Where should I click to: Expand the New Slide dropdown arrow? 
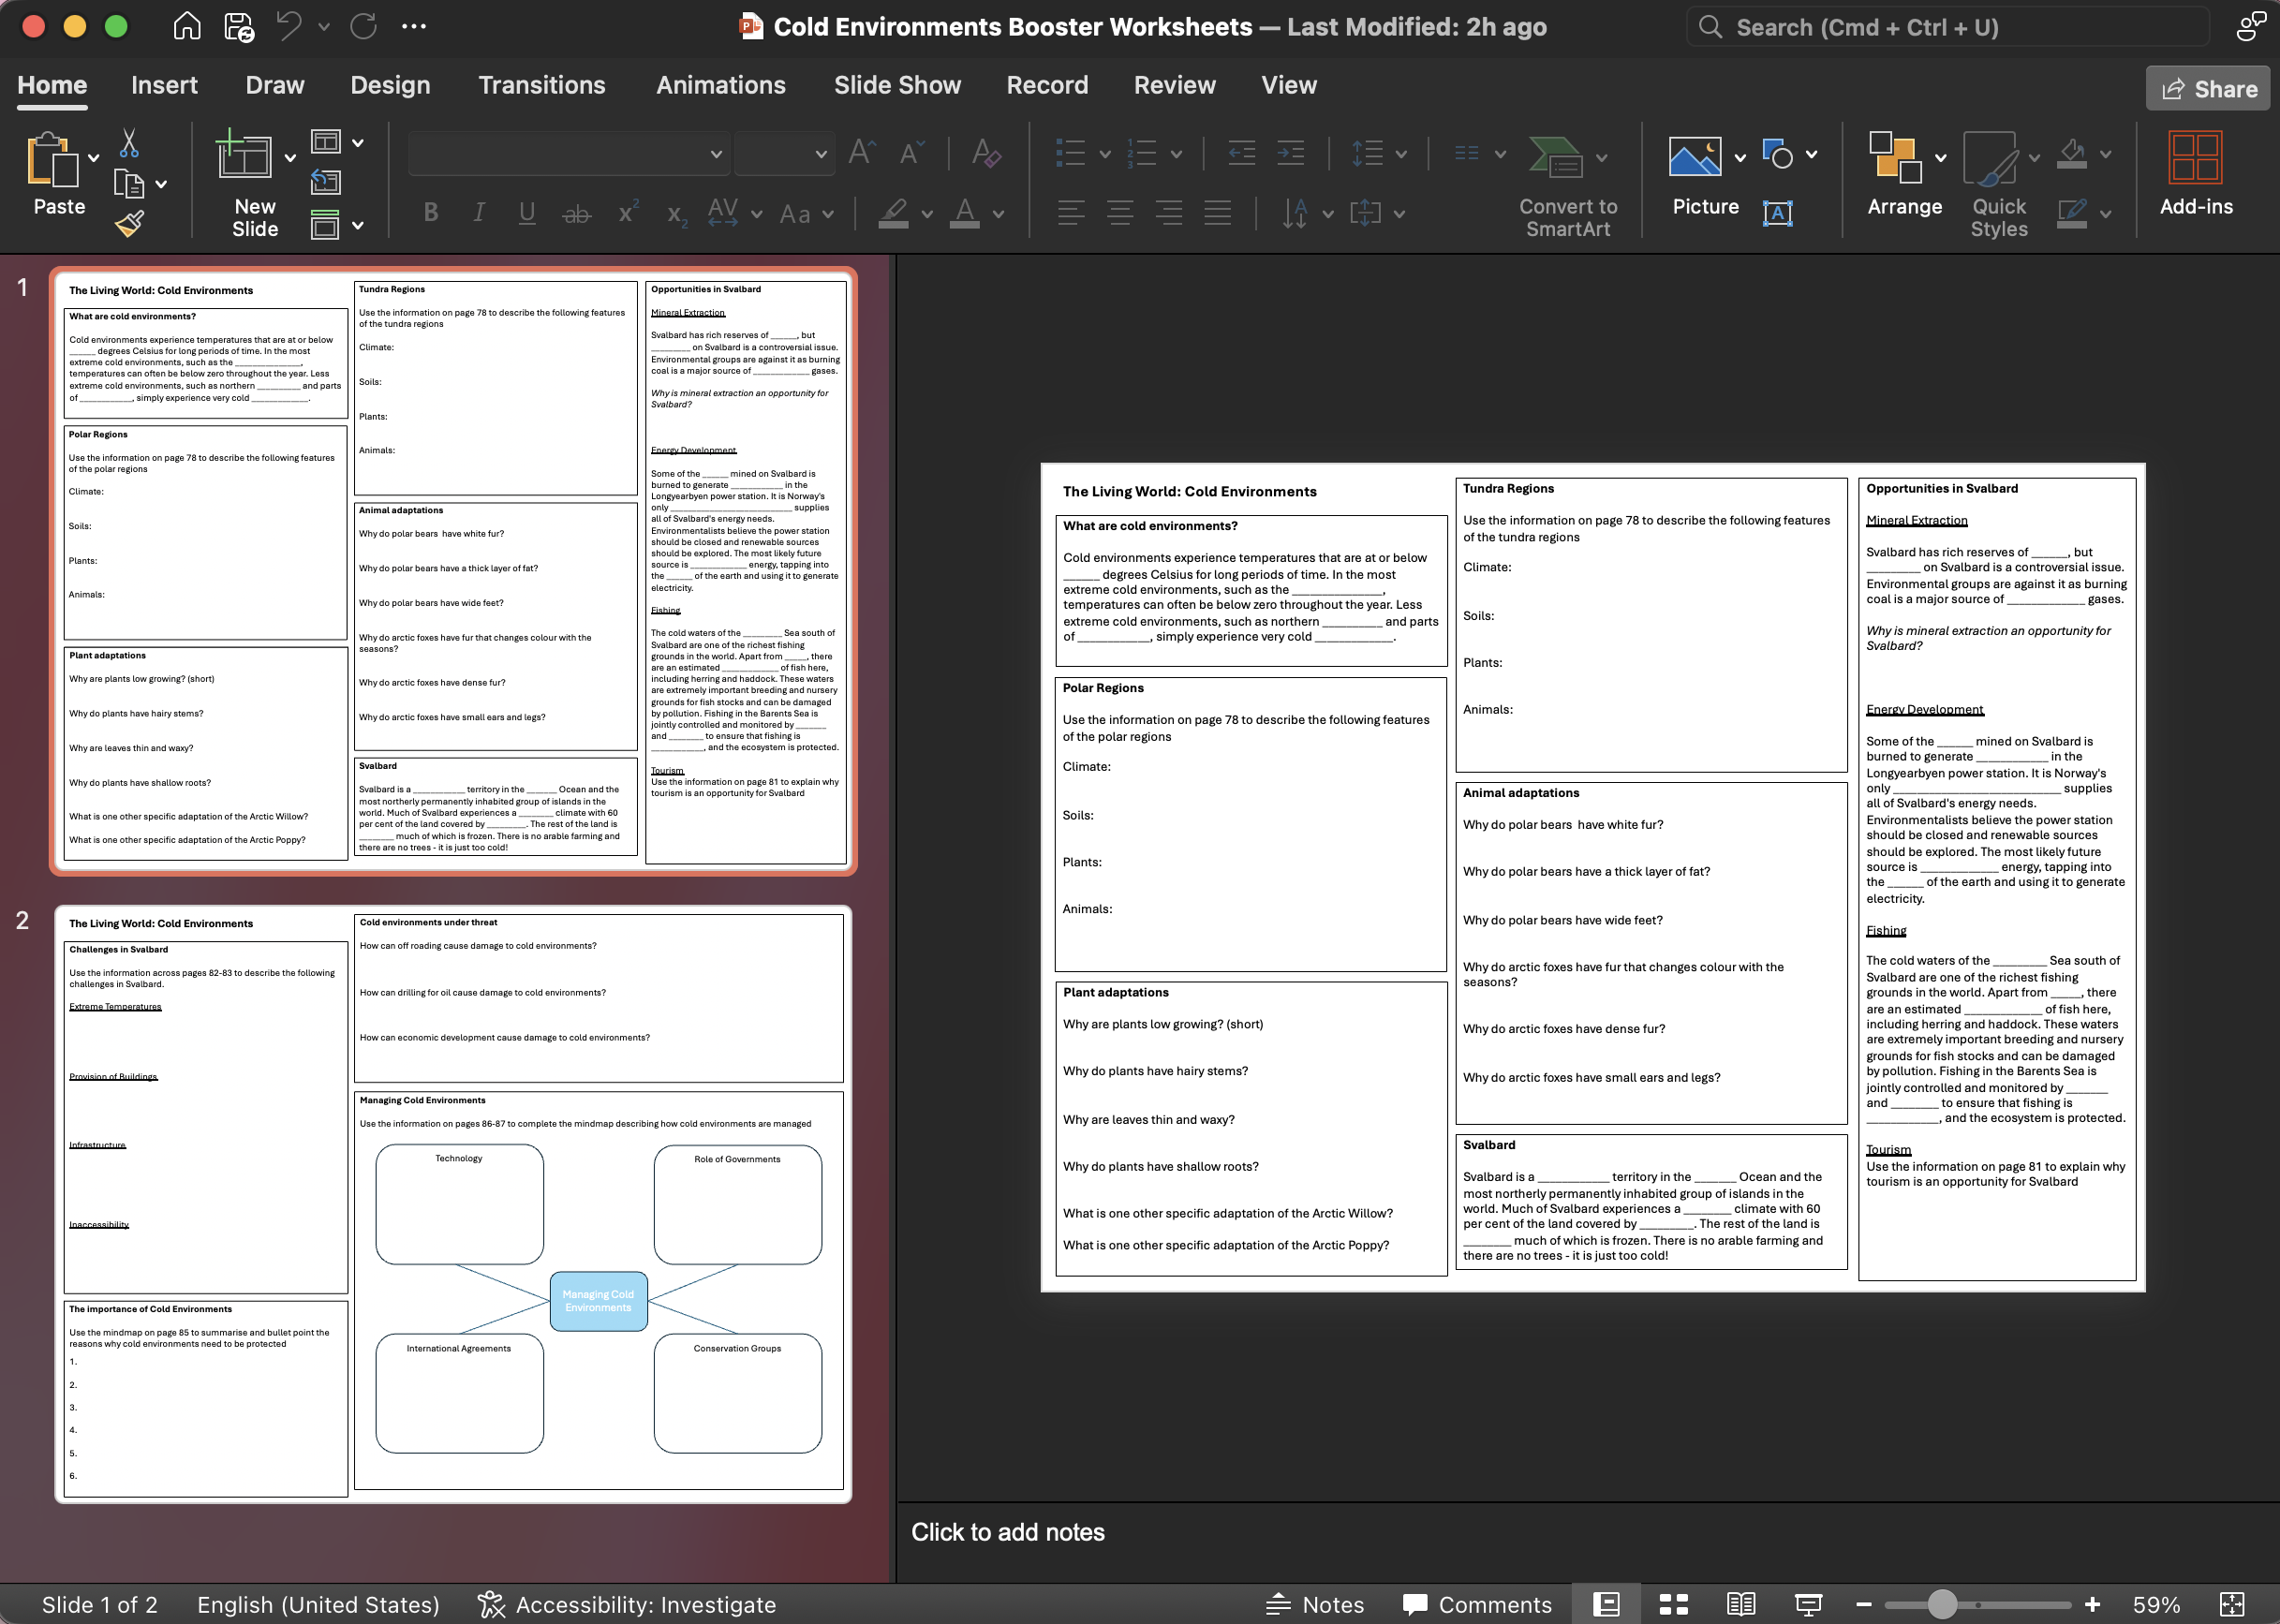290,158
